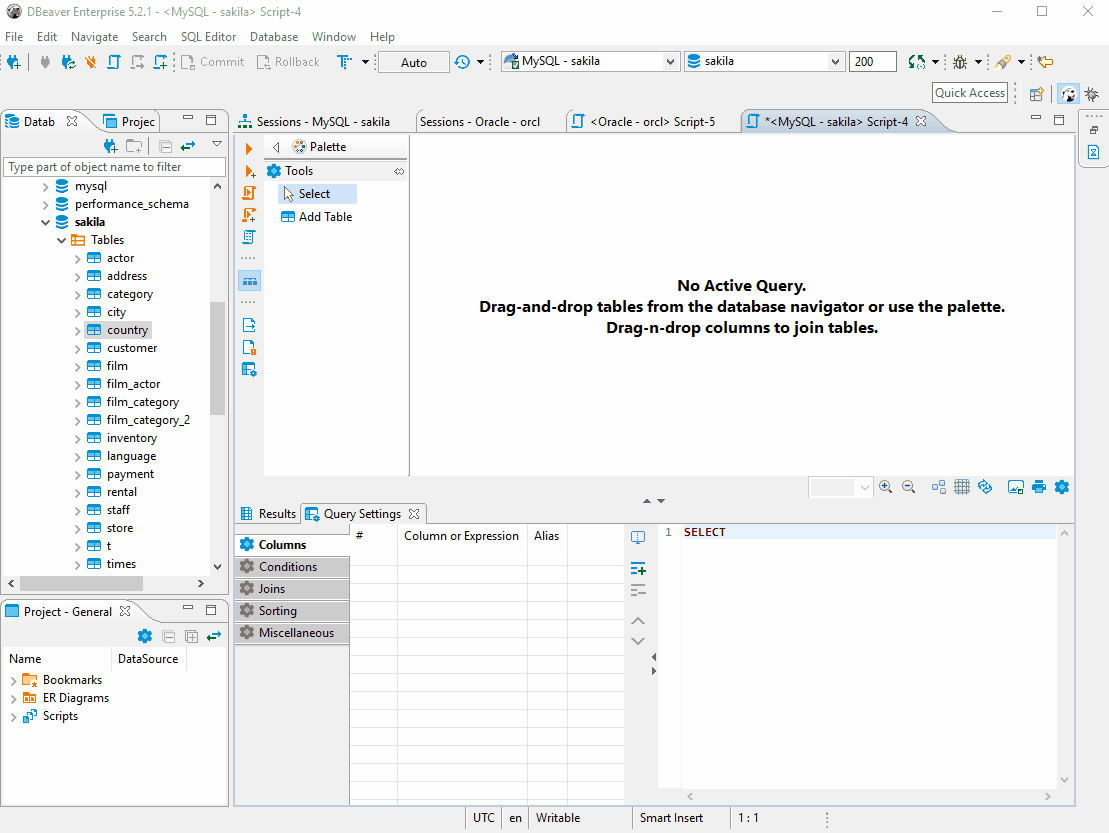Screen dimensions: 1109x833
Task: Click the execute SQL statement arrow icon
Action: click(248, 148)
